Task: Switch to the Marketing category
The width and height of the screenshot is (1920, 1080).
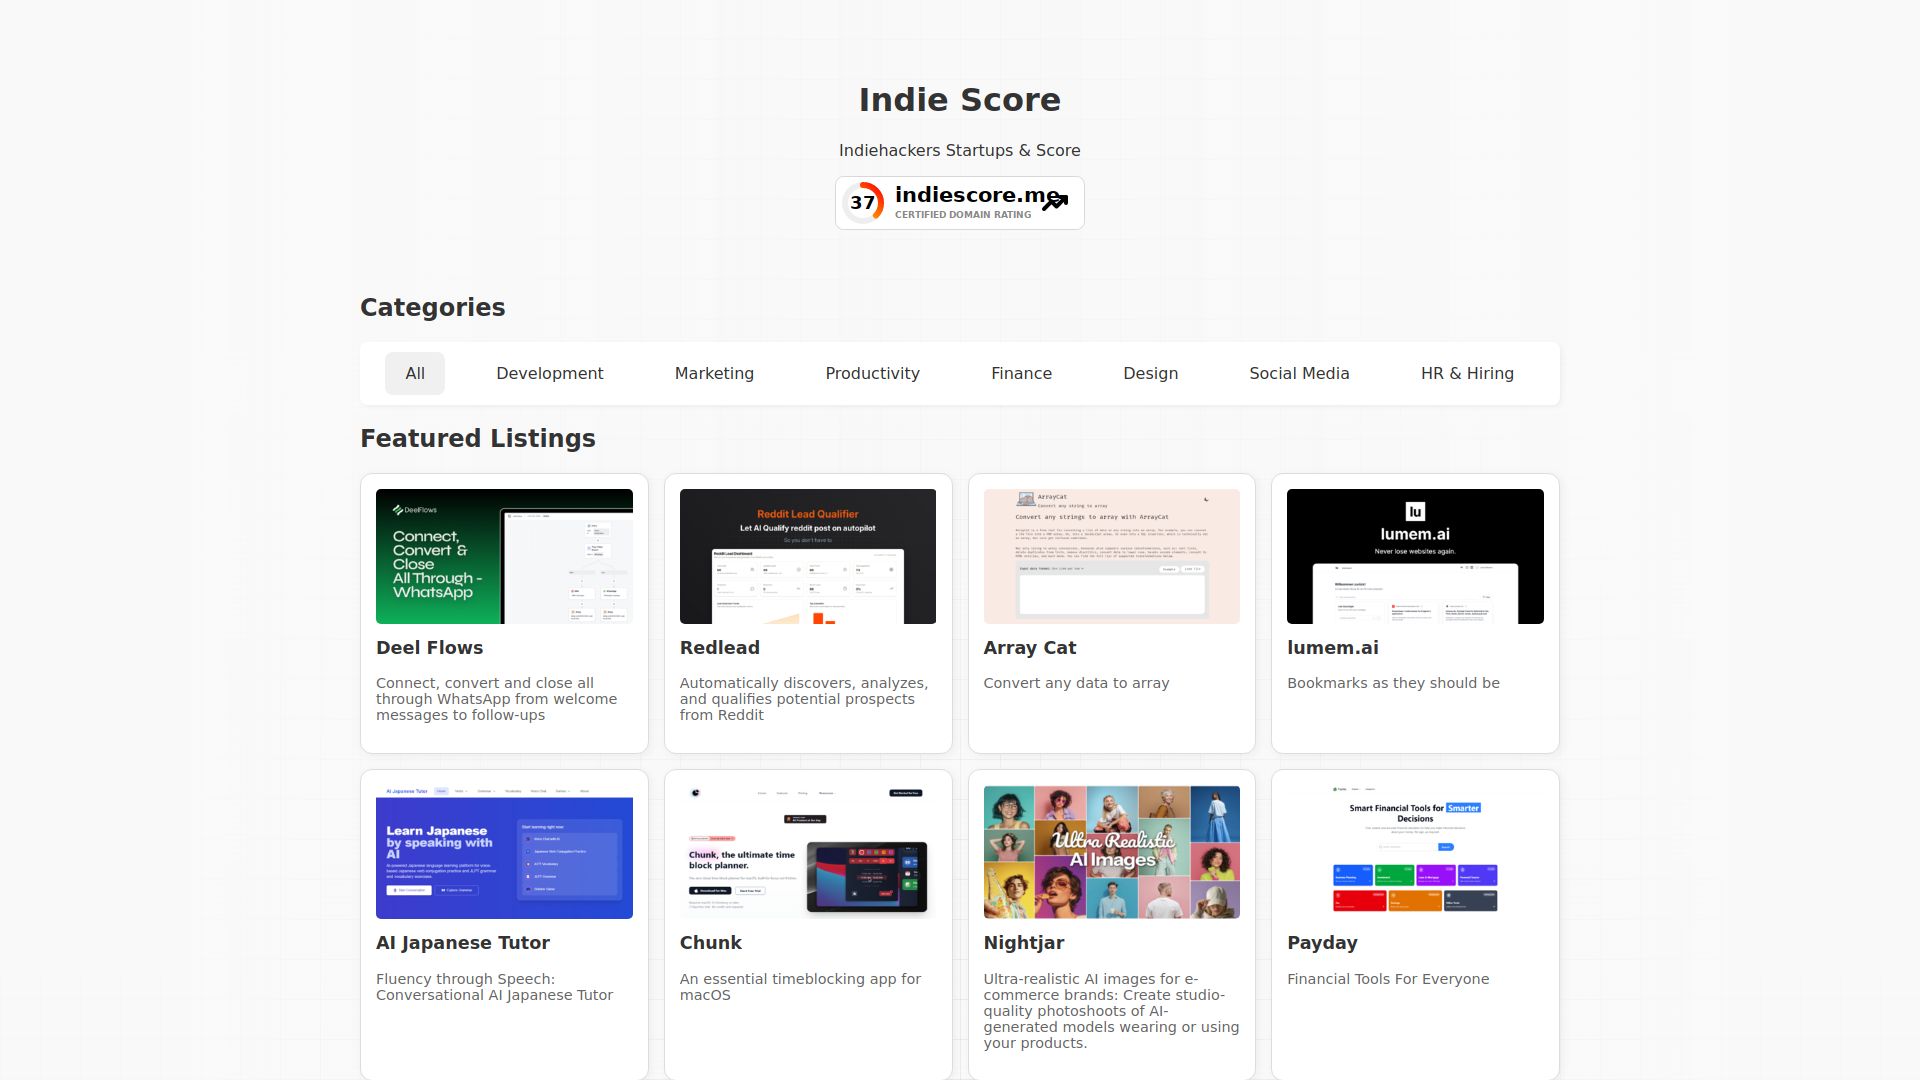Action: (714, 373)
